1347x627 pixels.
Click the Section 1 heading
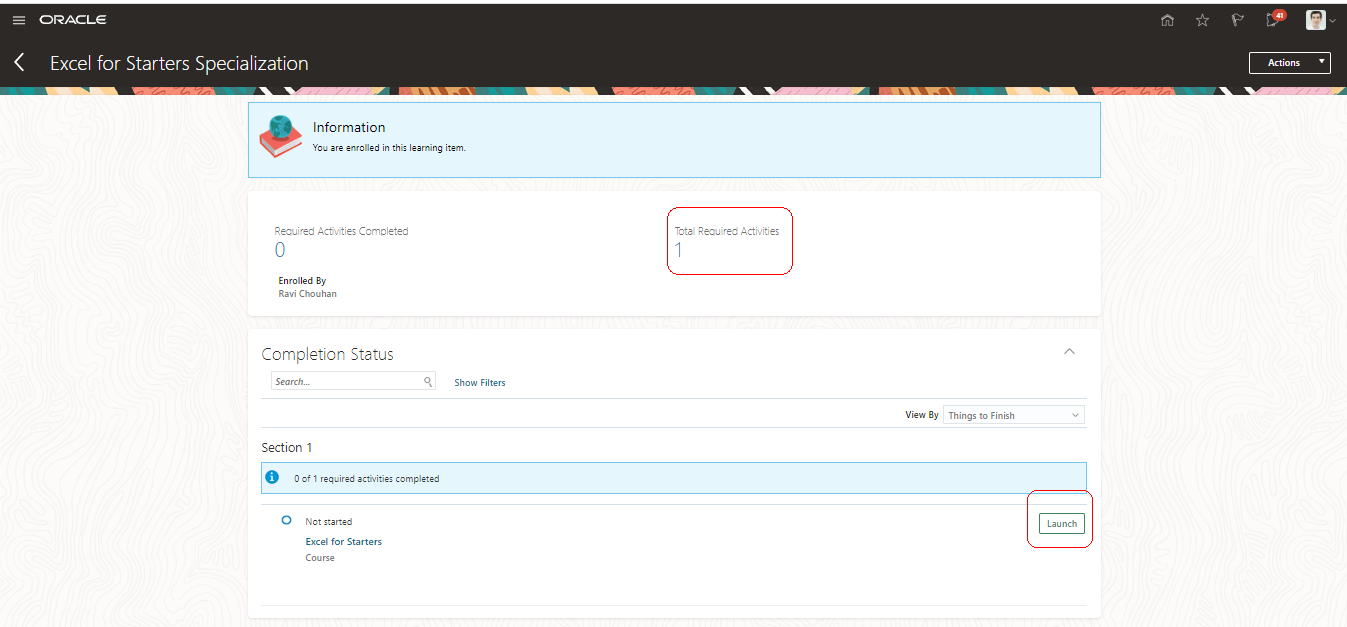click(287, 447)
